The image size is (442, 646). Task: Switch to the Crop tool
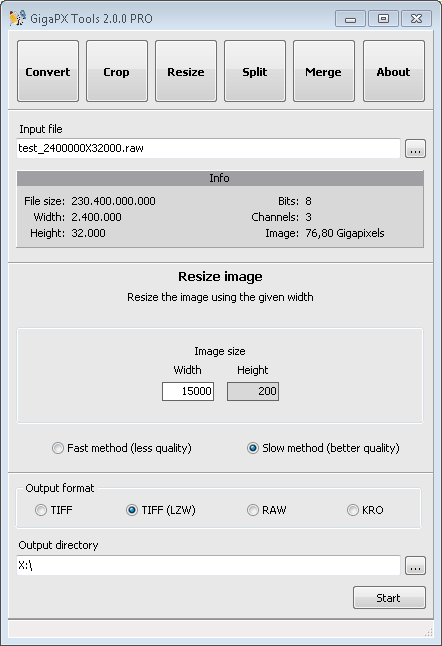117,71
